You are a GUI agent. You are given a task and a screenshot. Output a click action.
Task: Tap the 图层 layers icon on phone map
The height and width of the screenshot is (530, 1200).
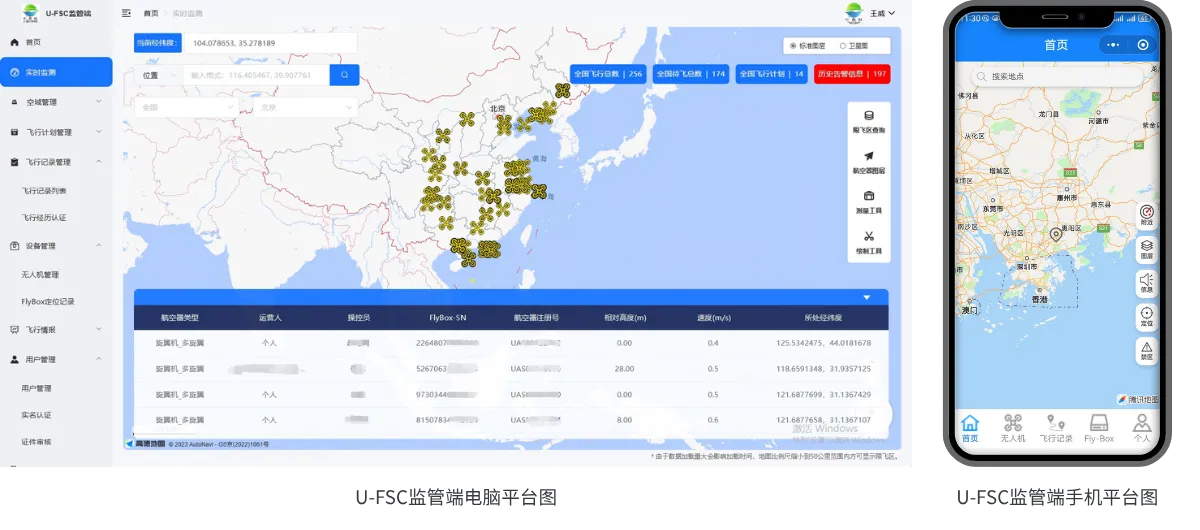tap(1147, 248)
